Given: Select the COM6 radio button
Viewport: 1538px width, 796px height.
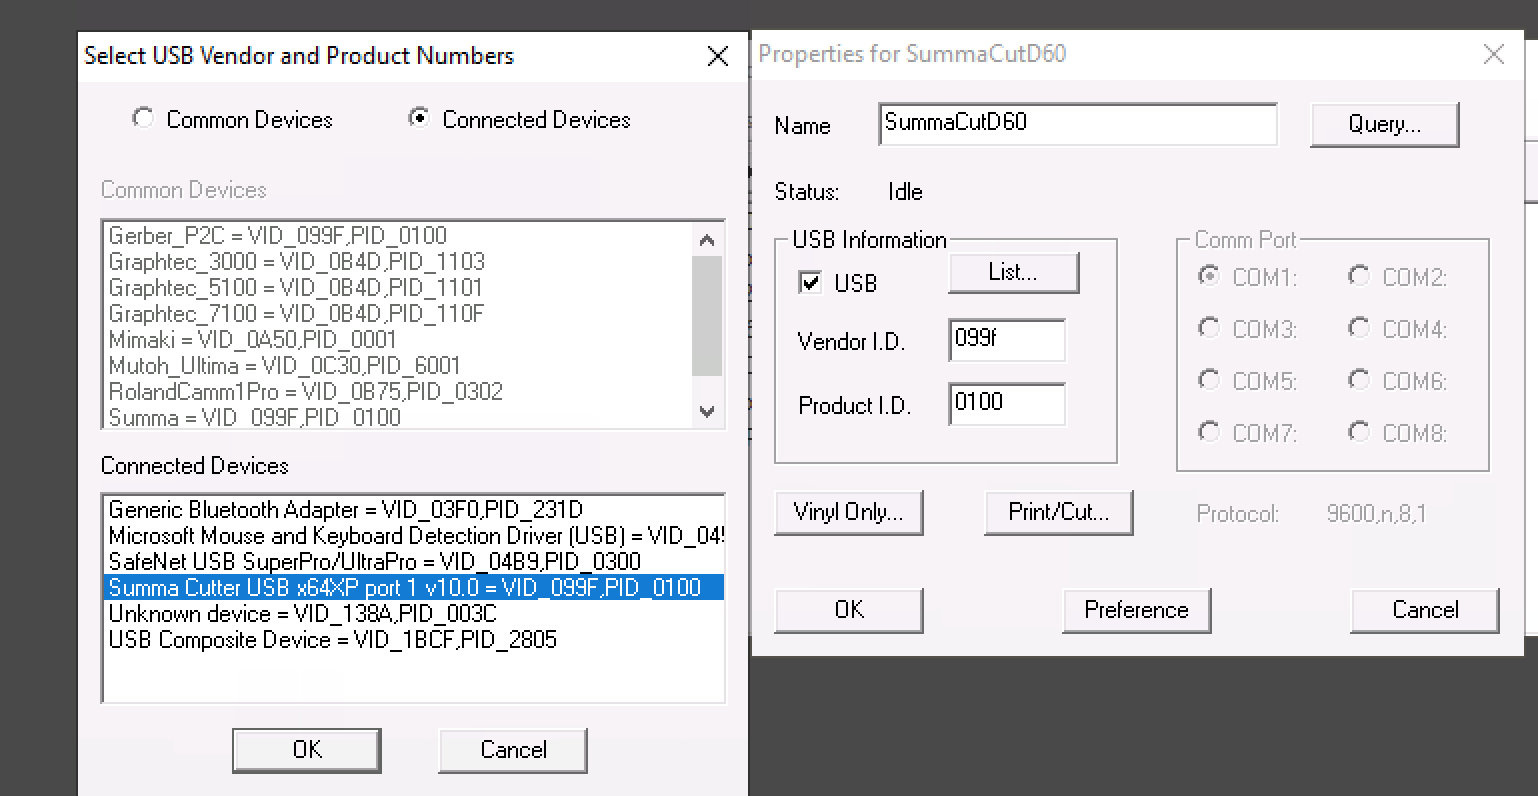Looking at the screenshot, I should [1359, 380].
